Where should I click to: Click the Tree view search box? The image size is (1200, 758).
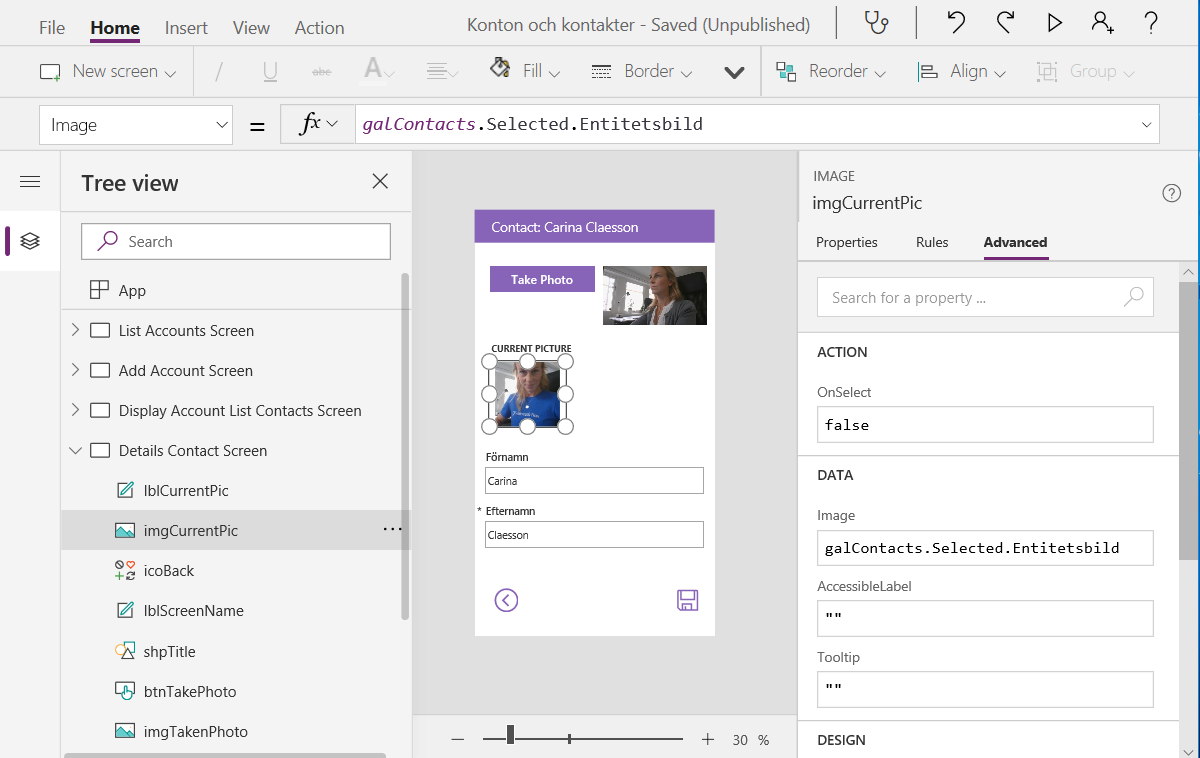235,241
